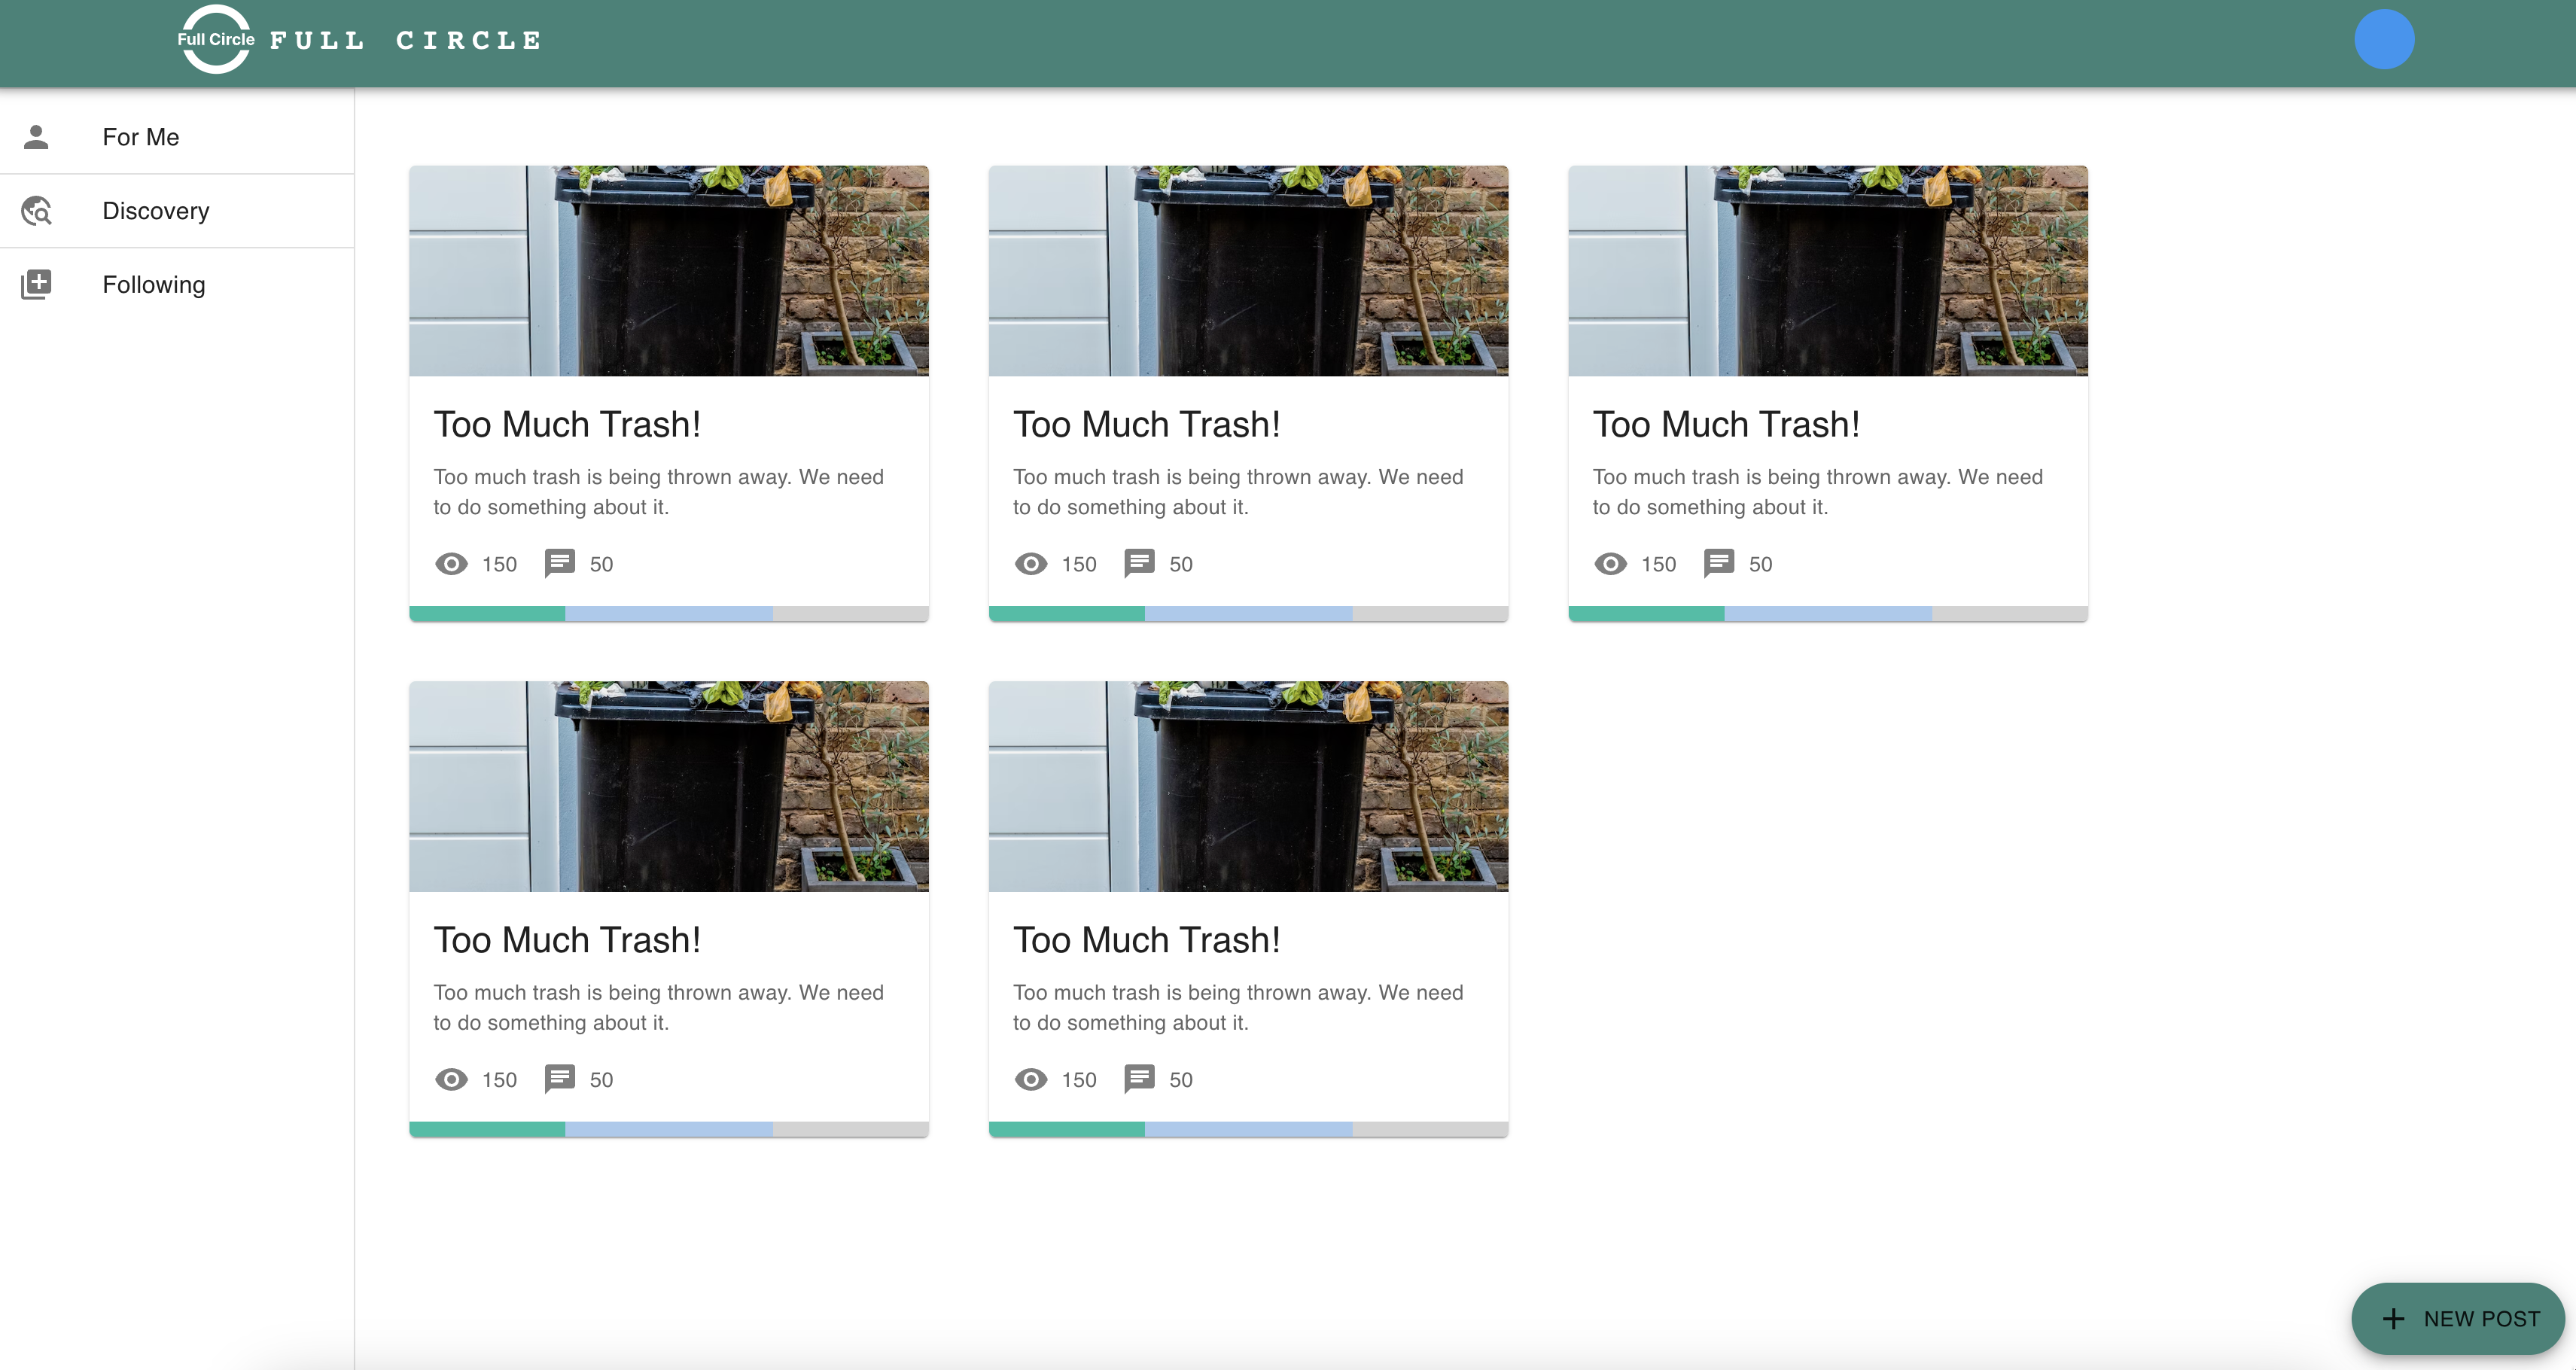Click the FULL CIRCLE header title
The width and height of the screenshot is (2576, 1370).
[x=406, y=41]
